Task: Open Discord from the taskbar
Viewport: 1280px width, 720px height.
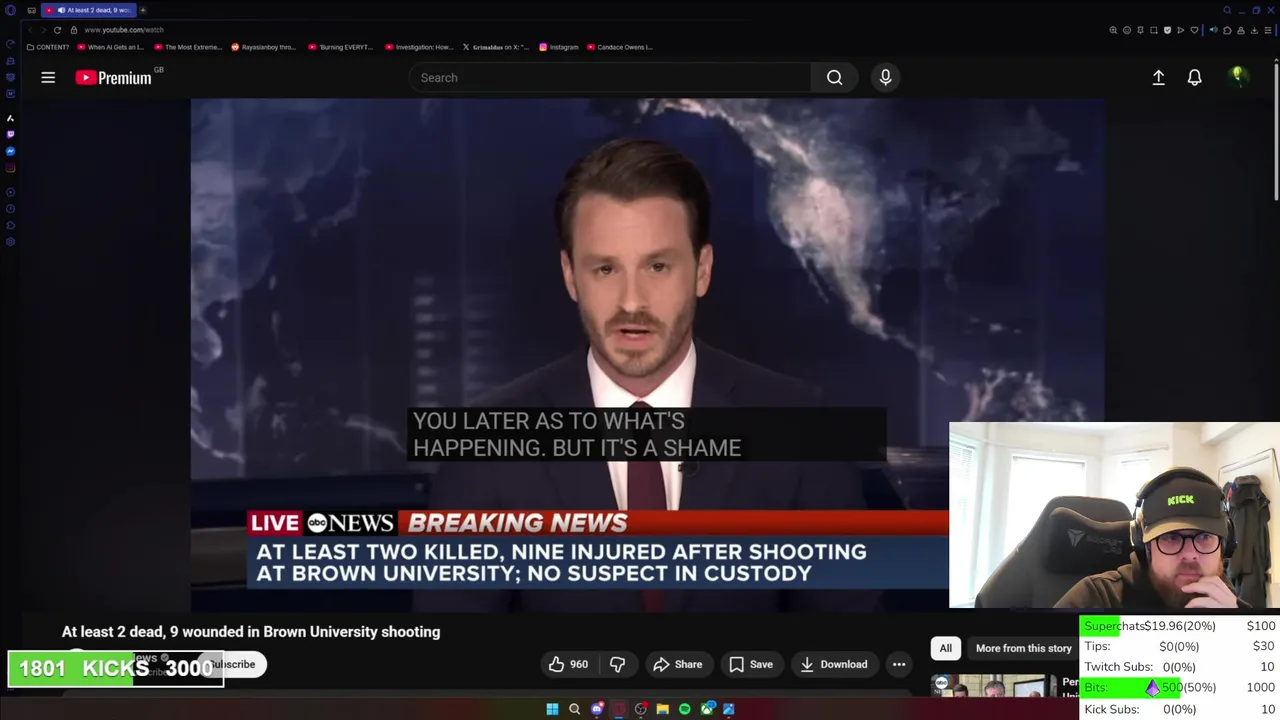Action: 597,709
